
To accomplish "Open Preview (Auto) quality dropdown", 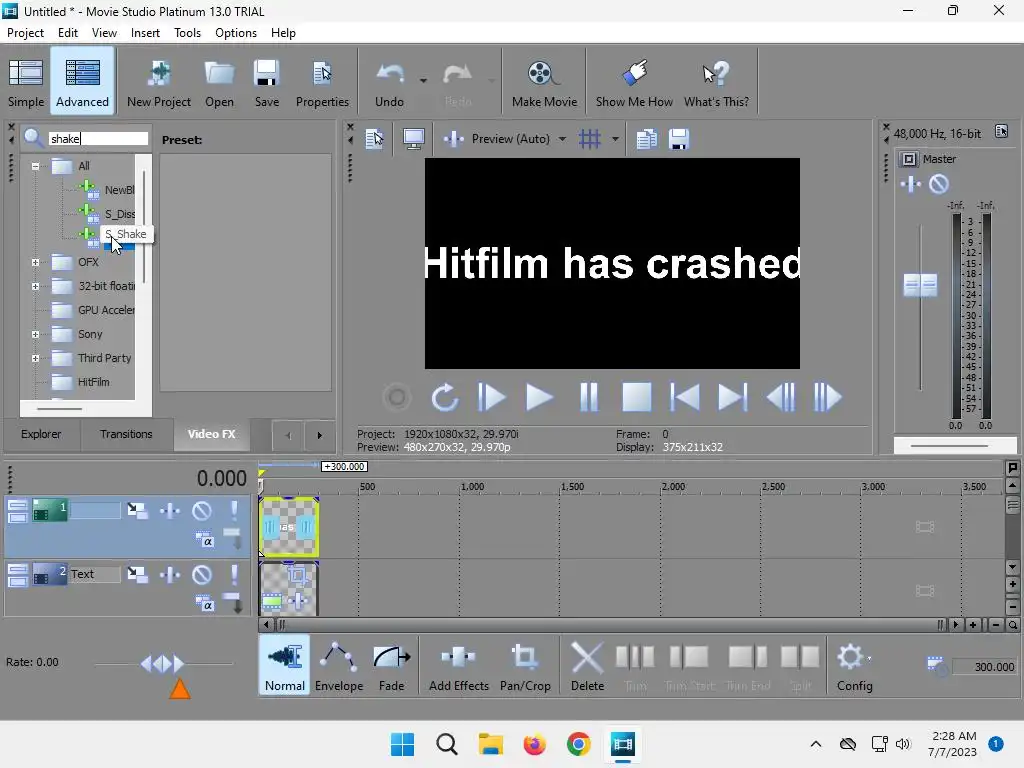I will point(562,139).
